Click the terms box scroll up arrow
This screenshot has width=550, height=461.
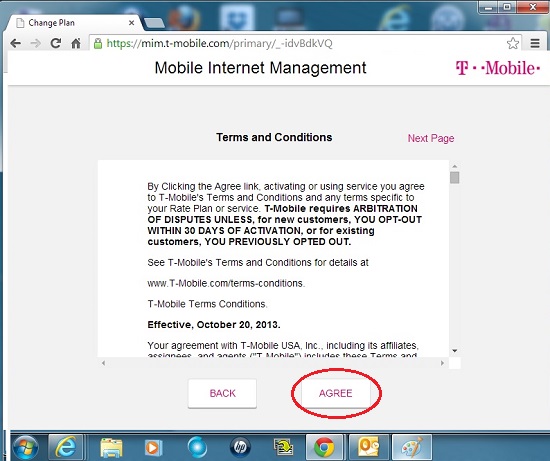(455, 166)
